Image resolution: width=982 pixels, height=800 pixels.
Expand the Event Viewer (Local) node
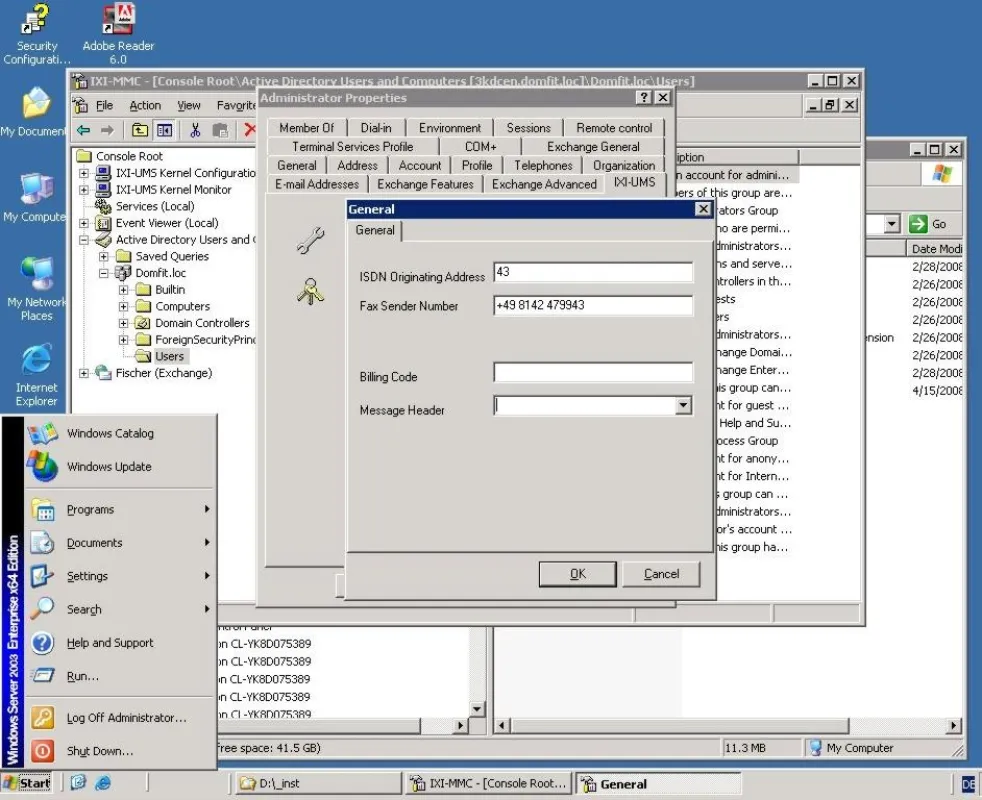point(84,223)
